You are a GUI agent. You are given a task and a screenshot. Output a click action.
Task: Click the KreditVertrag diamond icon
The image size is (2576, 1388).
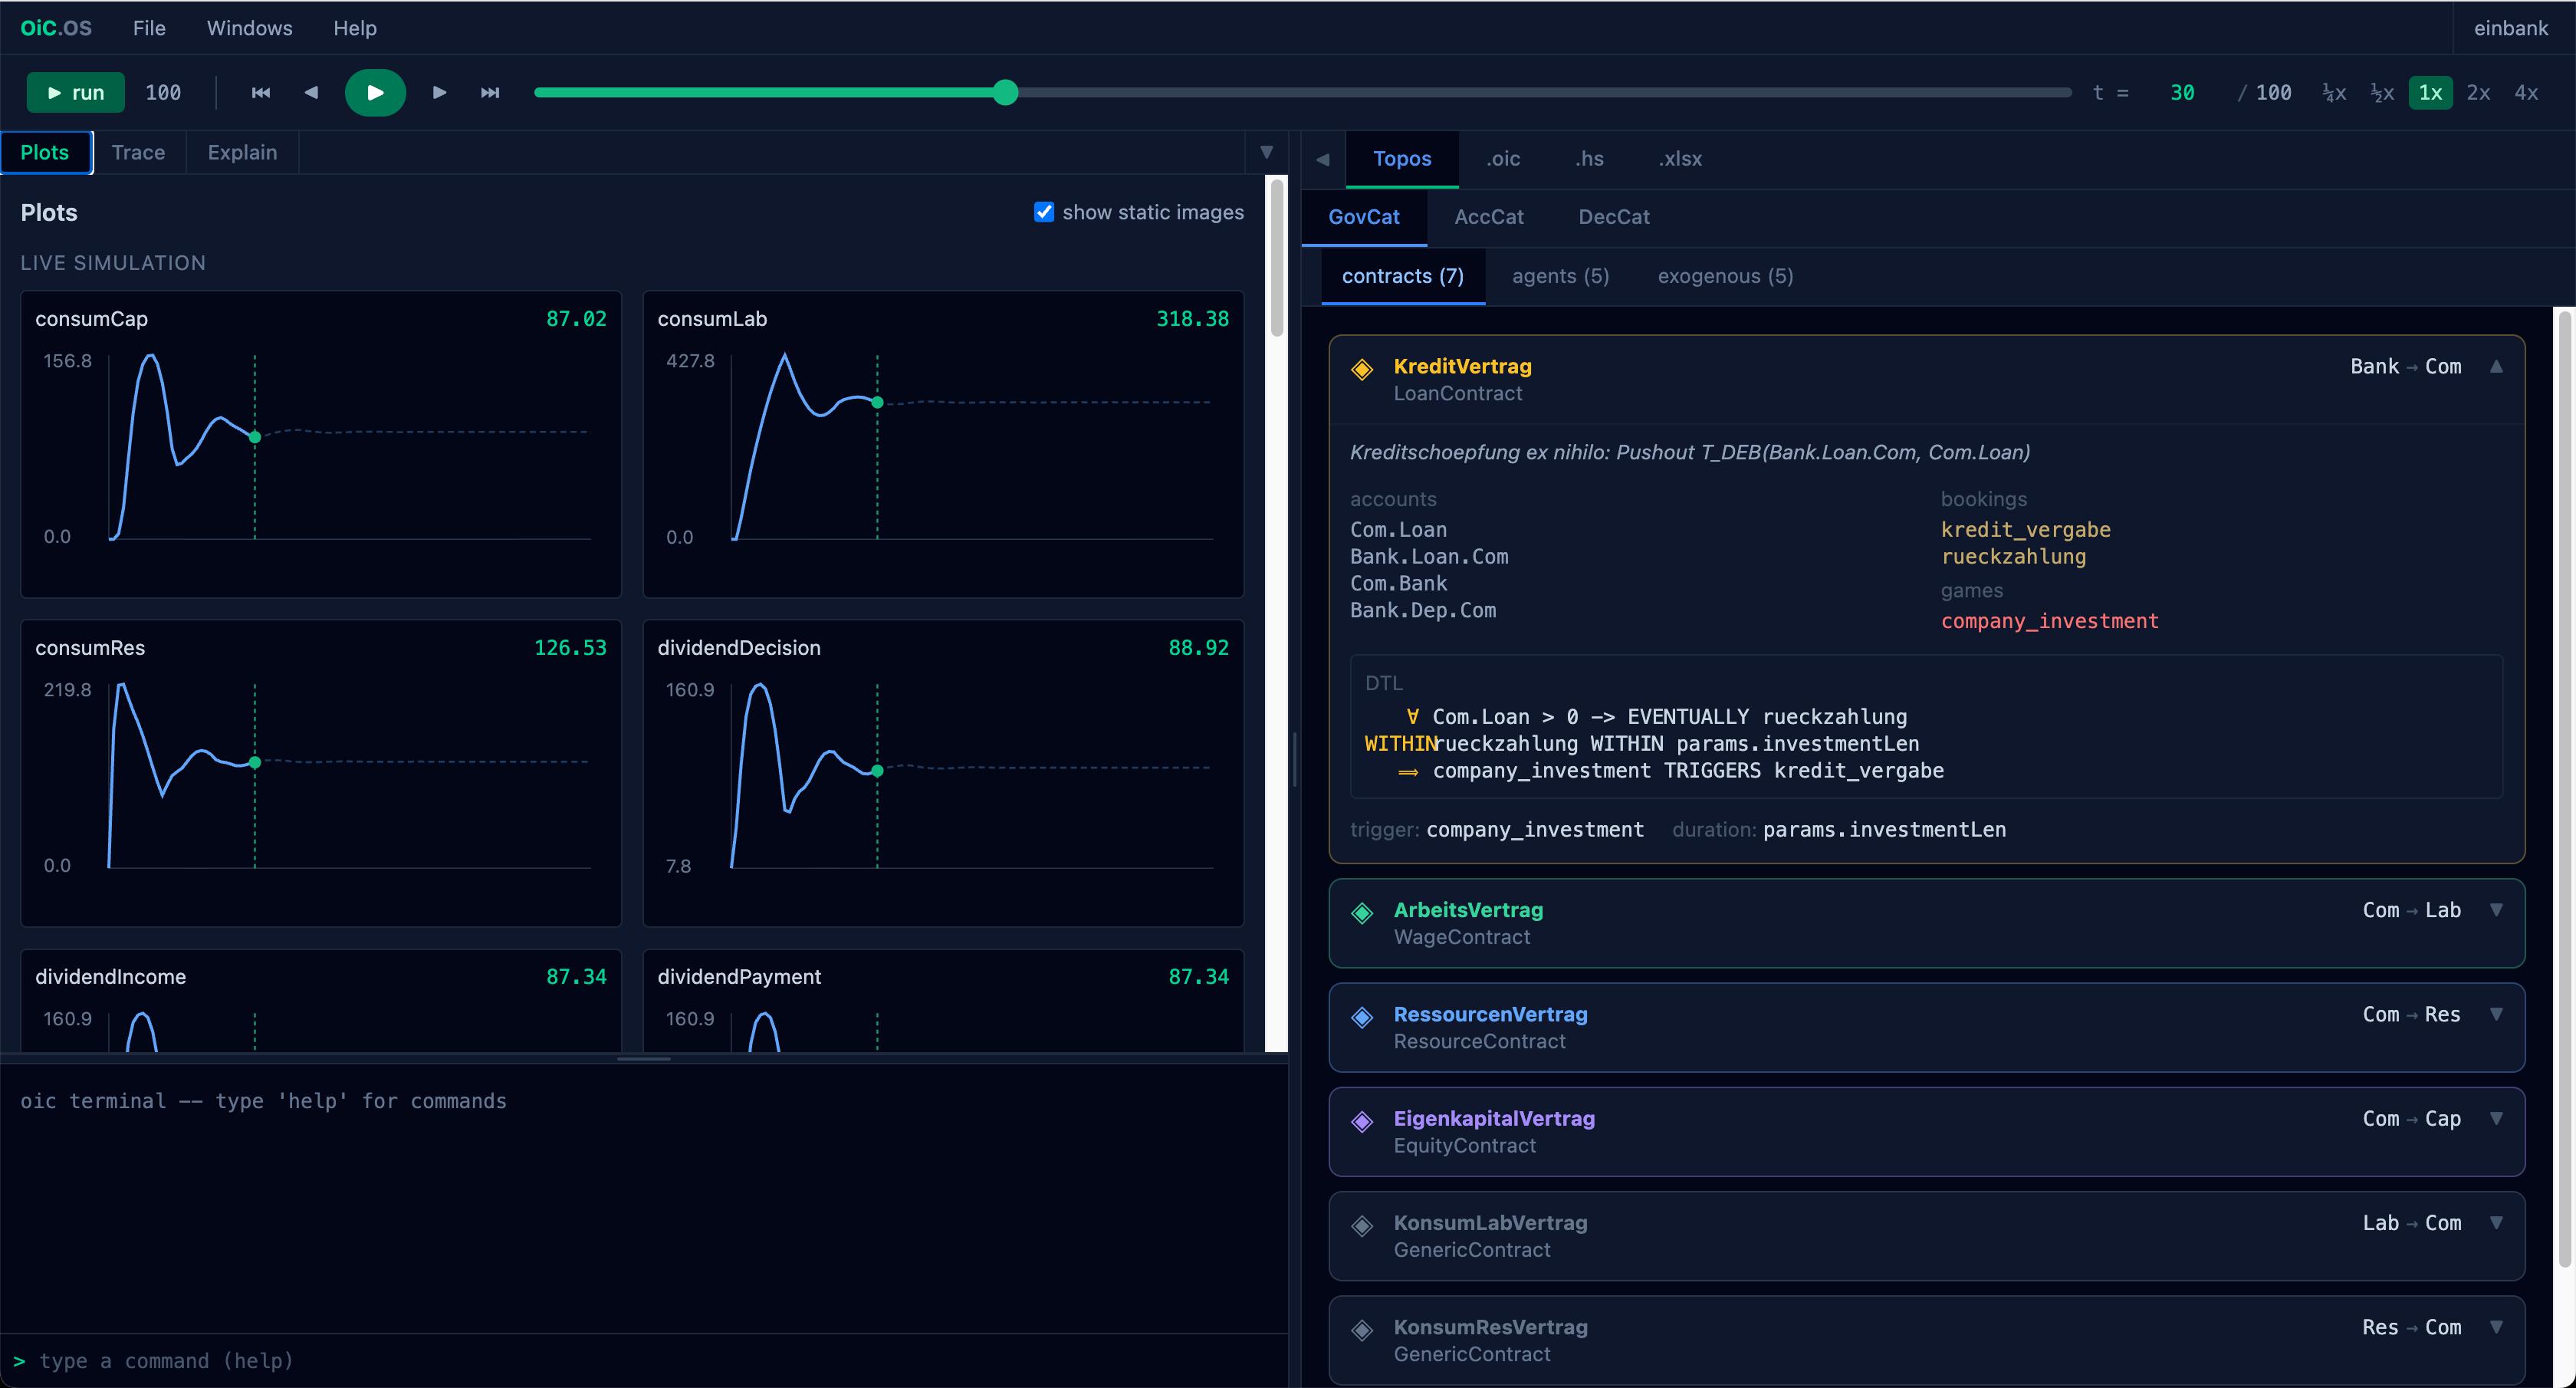1362,369
